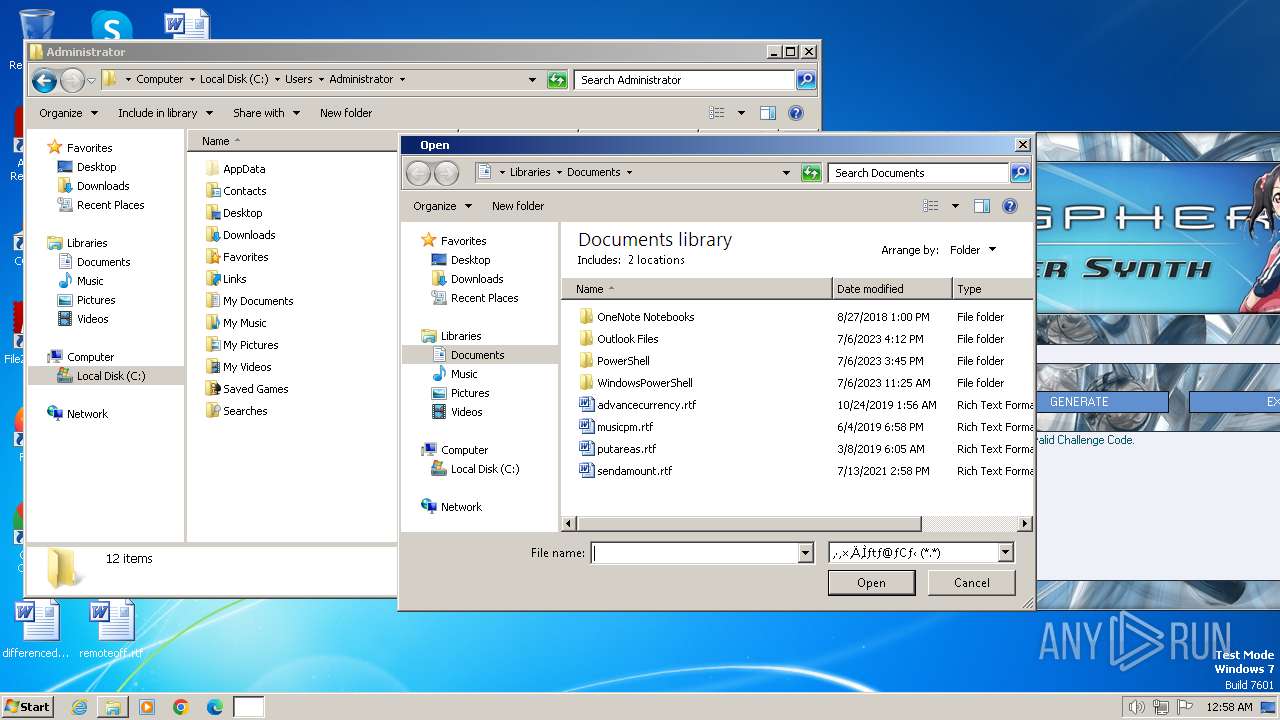Viewport: 1280px width, 720px height.
Task: Click the Open button
Action: click(x=870, y=583)
